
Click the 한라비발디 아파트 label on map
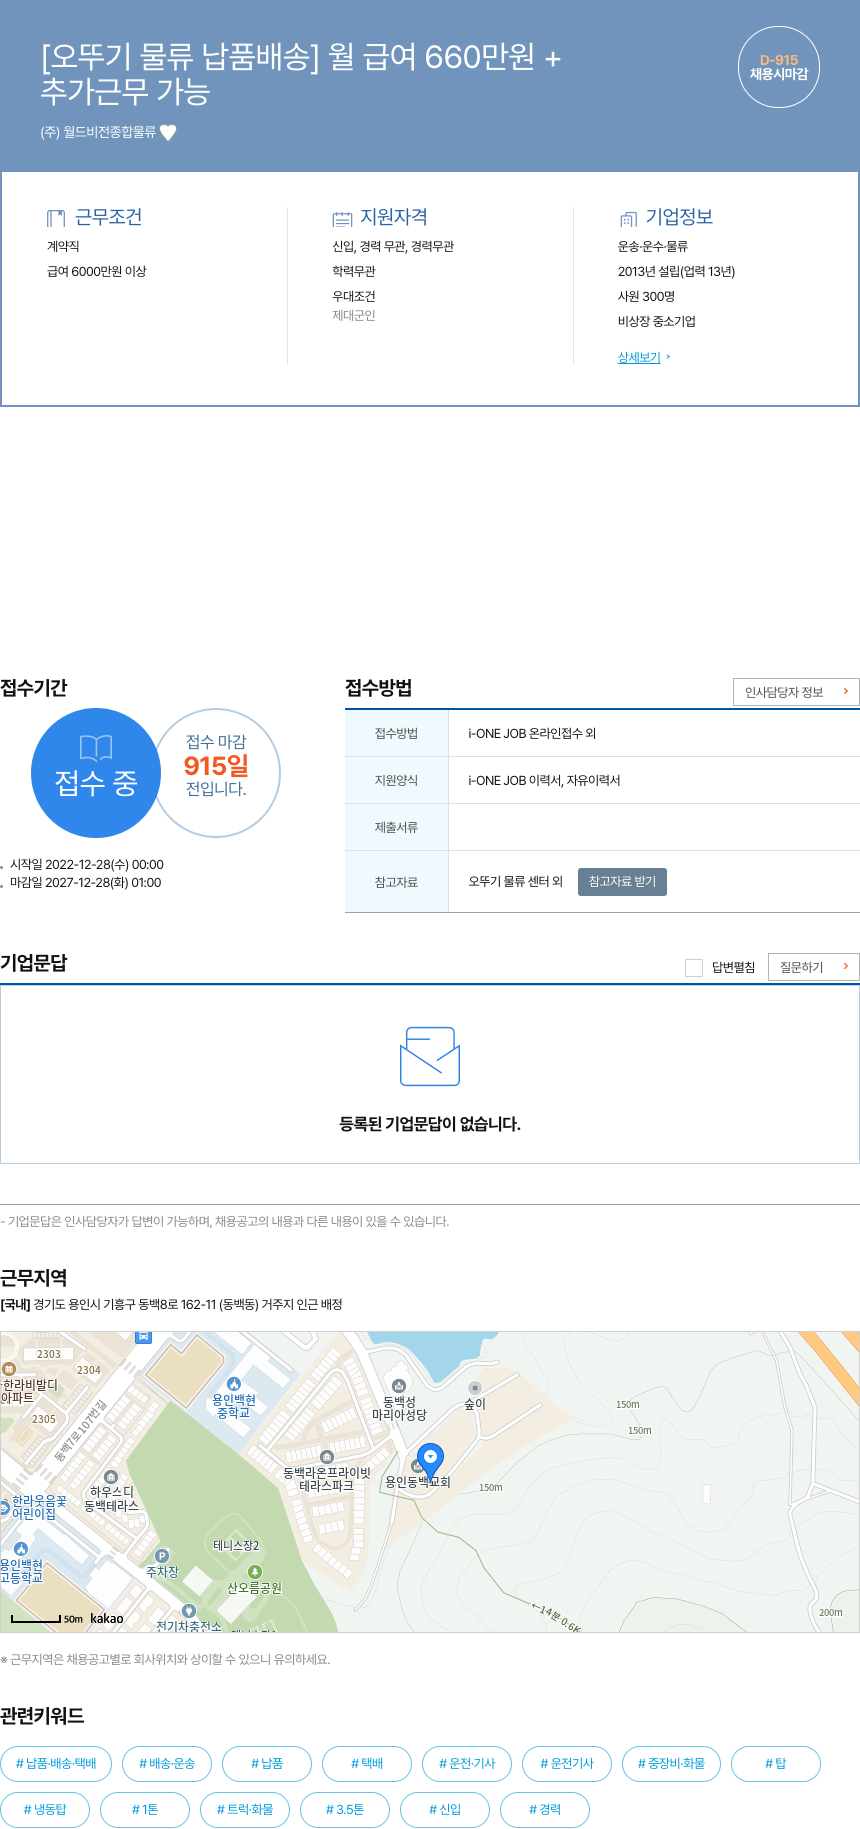(x=30, y=1391)
